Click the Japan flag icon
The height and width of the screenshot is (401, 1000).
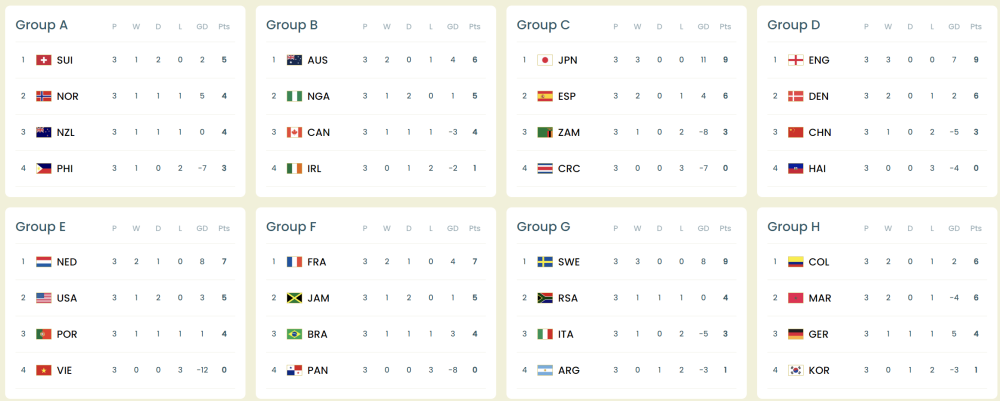[x=545, y=60]
